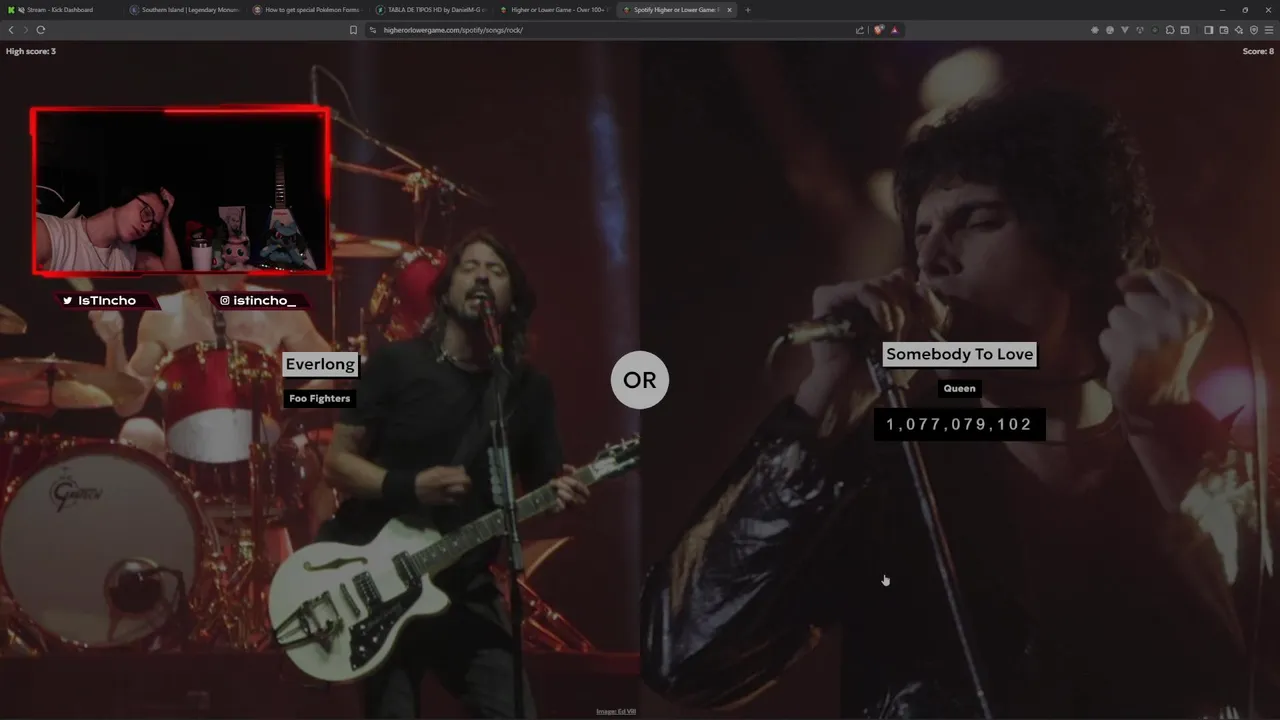1280x720 pixels.
Task: Click the share page icon in address bar
Action: click(860, 30)
